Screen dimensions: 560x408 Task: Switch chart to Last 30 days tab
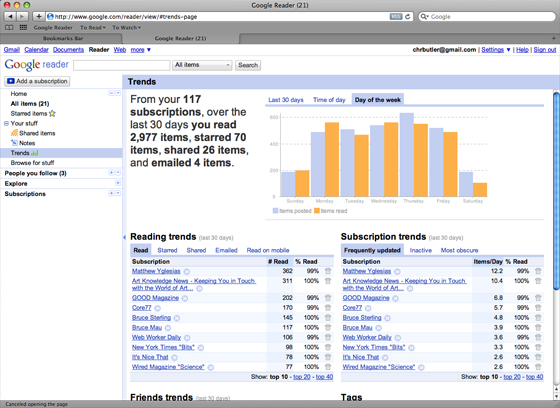[x=286, y=100]
